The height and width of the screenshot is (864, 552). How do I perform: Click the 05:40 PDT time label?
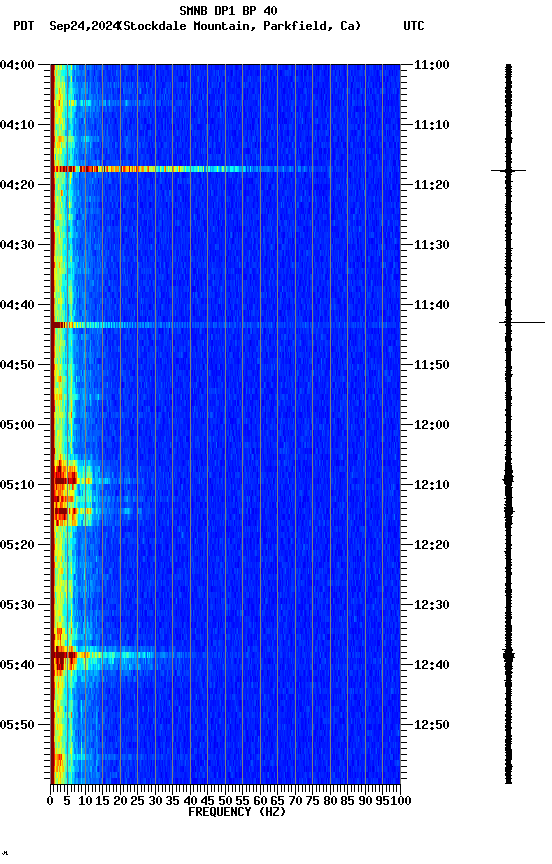[17, 665]
